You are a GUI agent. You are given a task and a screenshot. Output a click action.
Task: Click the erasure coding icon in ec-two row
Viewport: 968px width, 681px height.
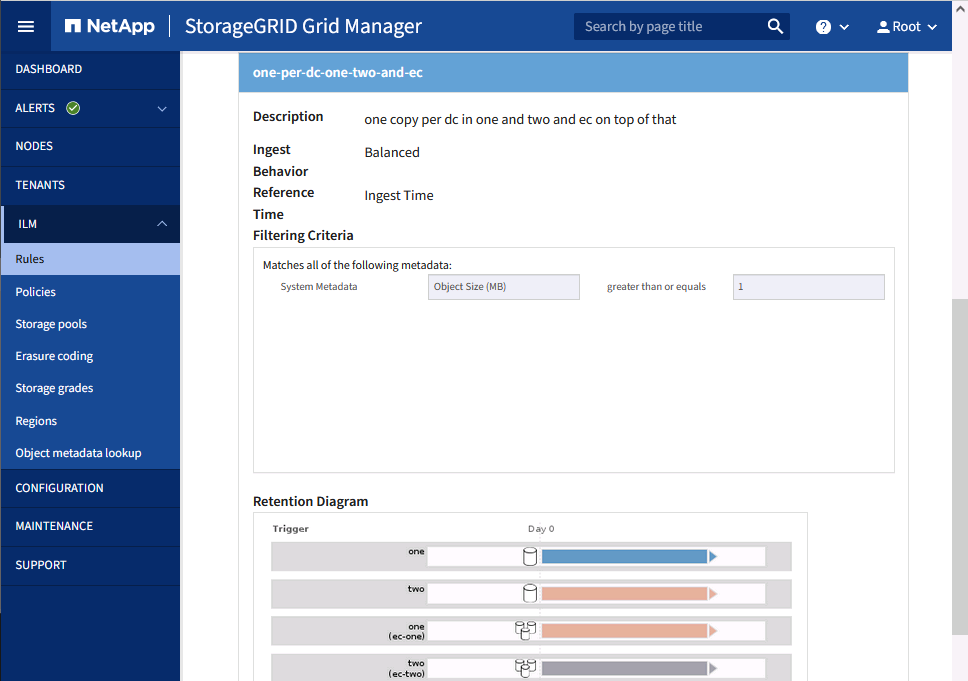coord(525,668)
